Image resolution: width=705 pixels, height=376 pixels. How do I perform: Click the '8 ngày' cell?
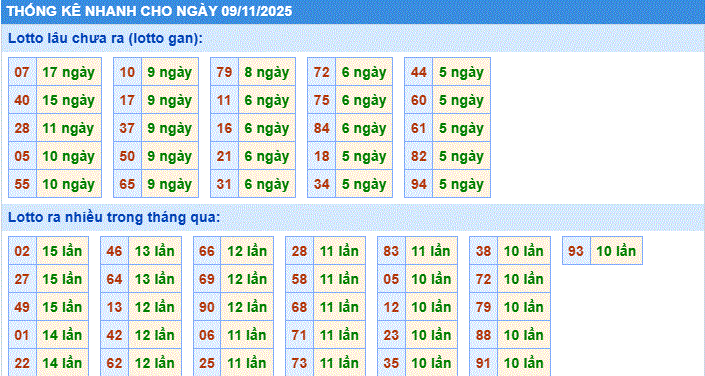267,72
